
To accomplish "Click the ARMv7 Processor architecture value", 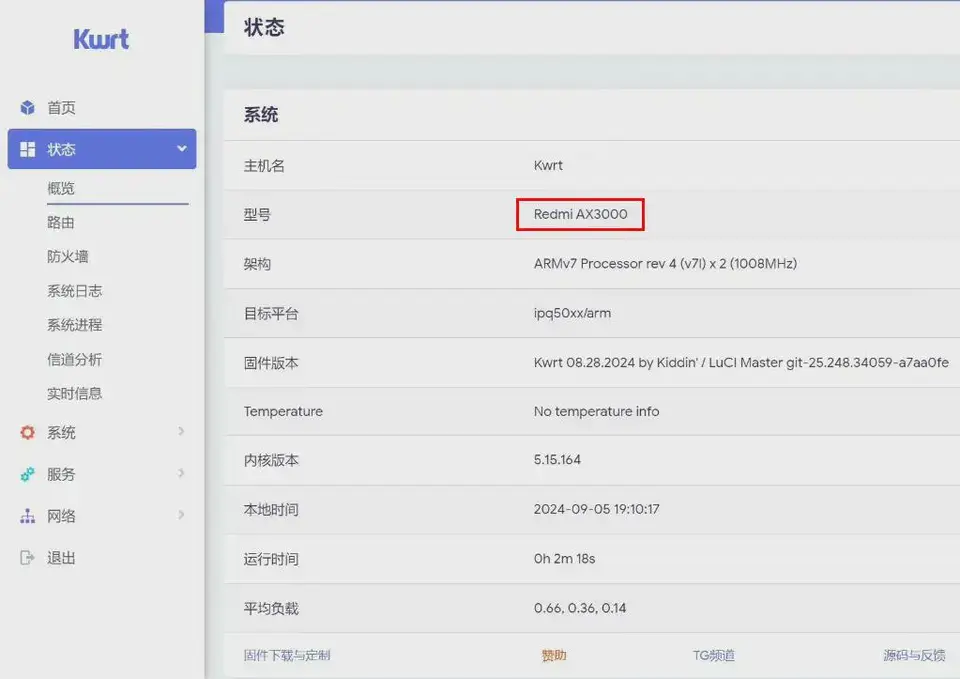I will tap(665, 264).
